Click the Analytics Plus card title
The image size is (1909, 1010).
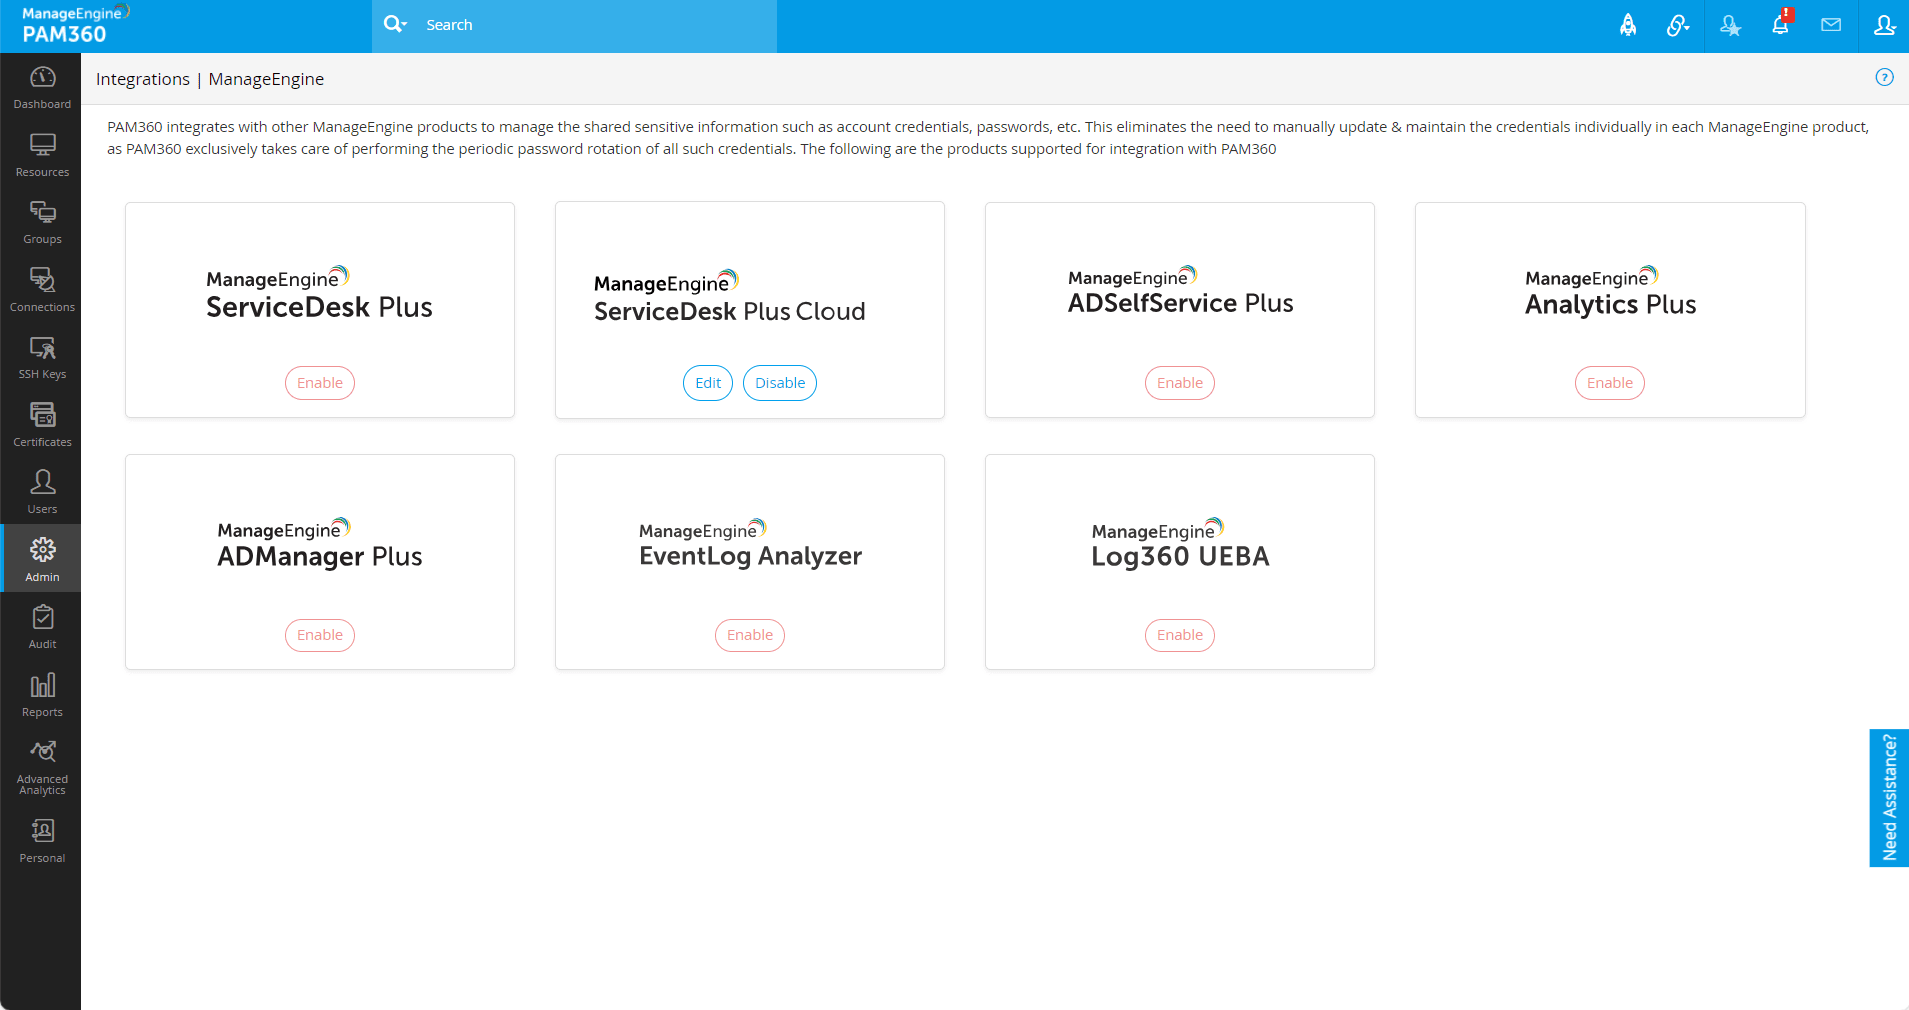pos(1611,293)
